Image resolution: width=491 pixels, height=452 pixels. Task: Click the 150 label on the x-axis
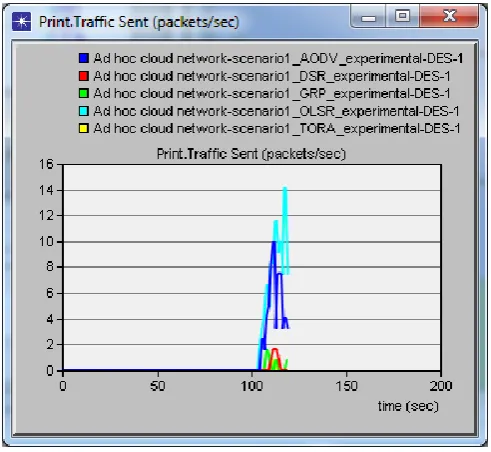tap(347, 386)
